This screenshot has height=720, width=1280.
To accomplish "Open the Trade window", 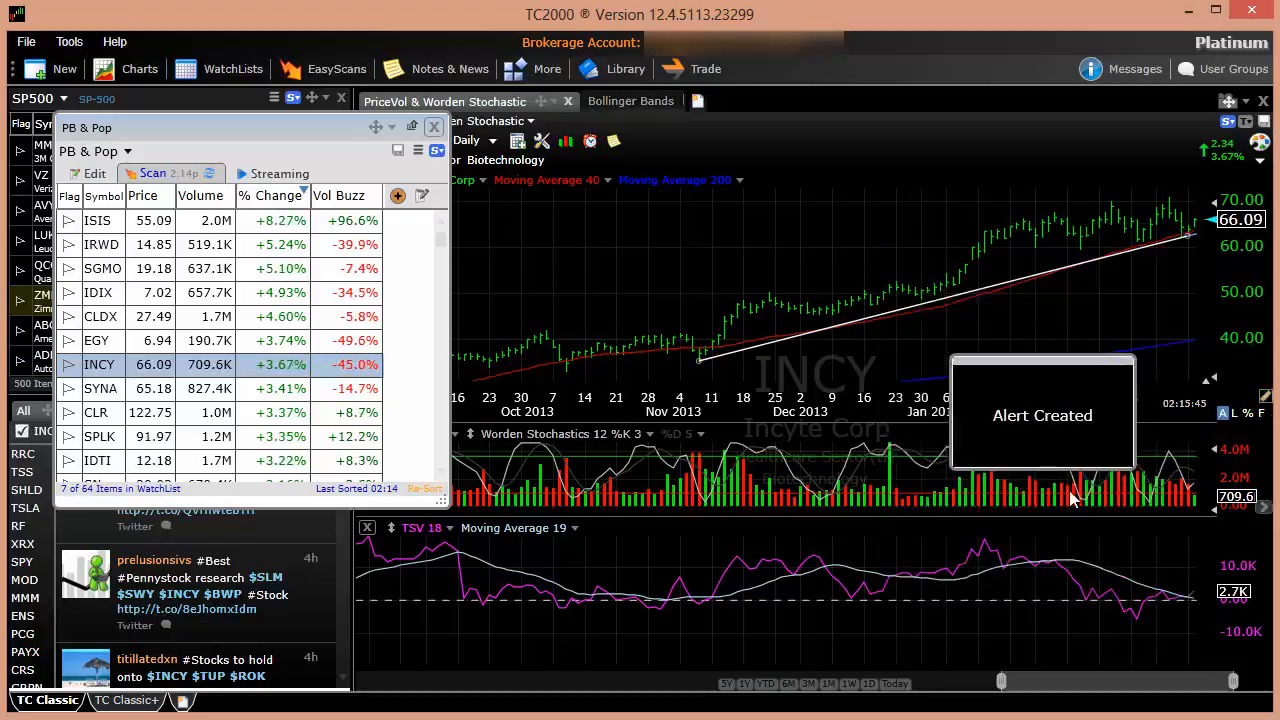I will pyautogui.click(x=692, y=69).
